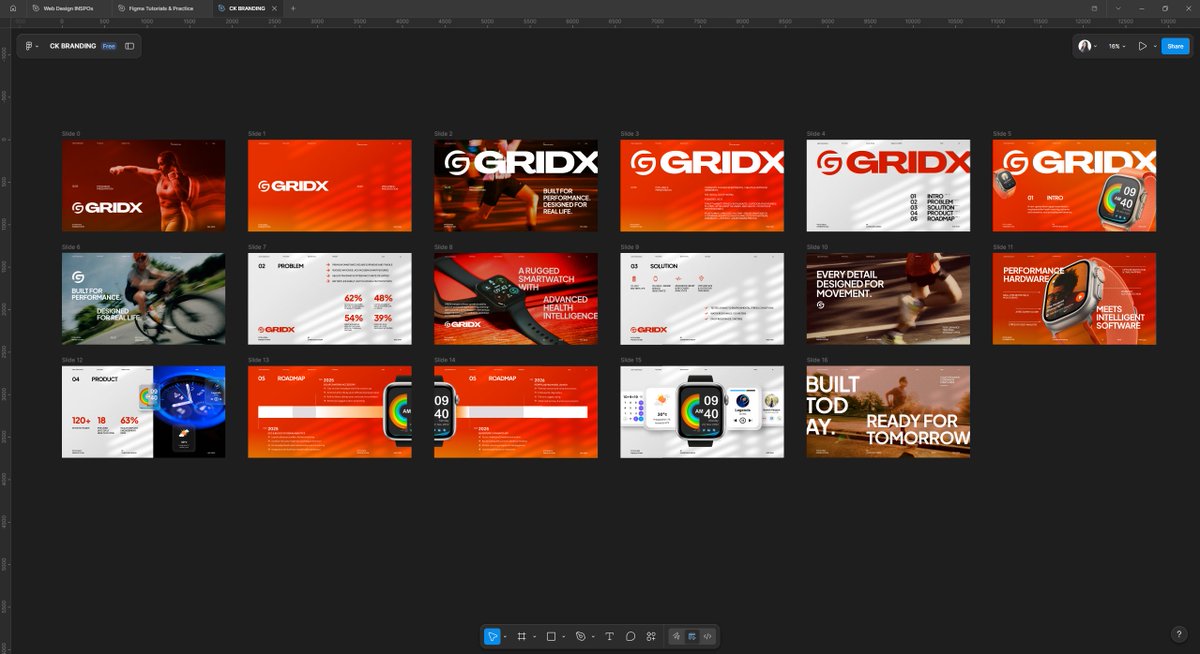Toggle the sidebar panel icon

[x=129, y=46]
